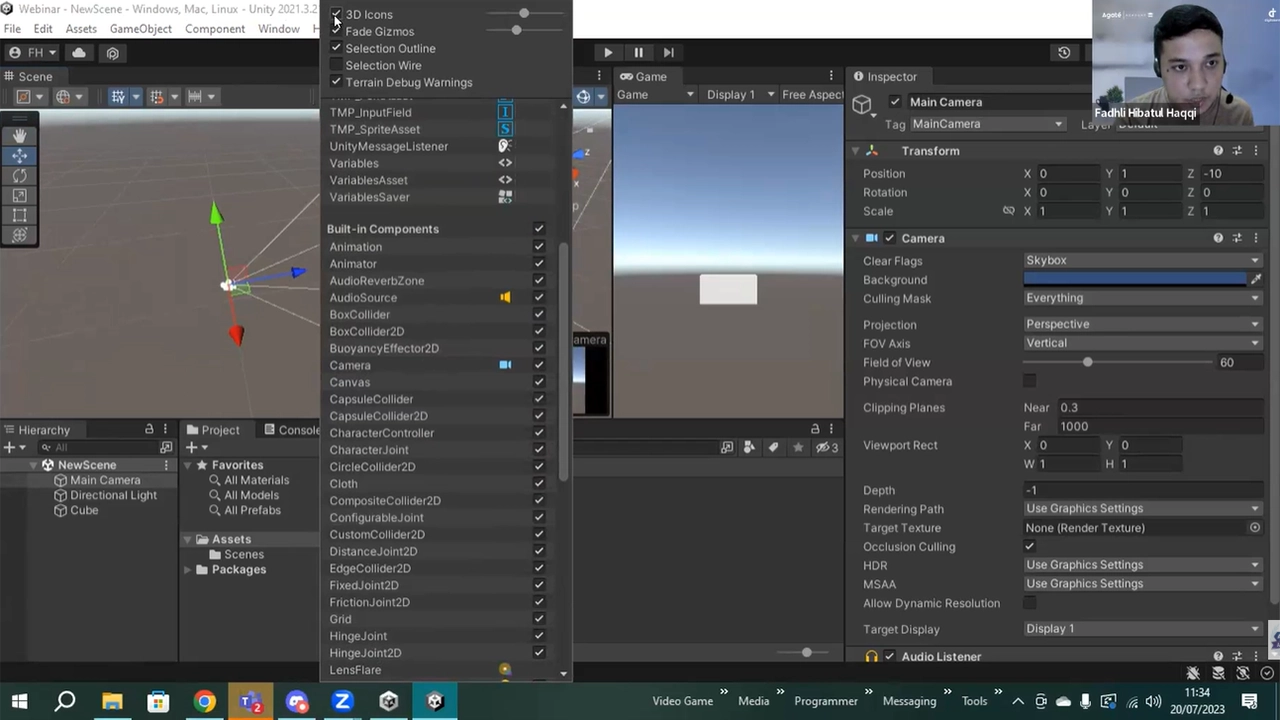Screen dimensions: 1280x720
Task: Enable Selection Wire option
Action: (336, 65)
